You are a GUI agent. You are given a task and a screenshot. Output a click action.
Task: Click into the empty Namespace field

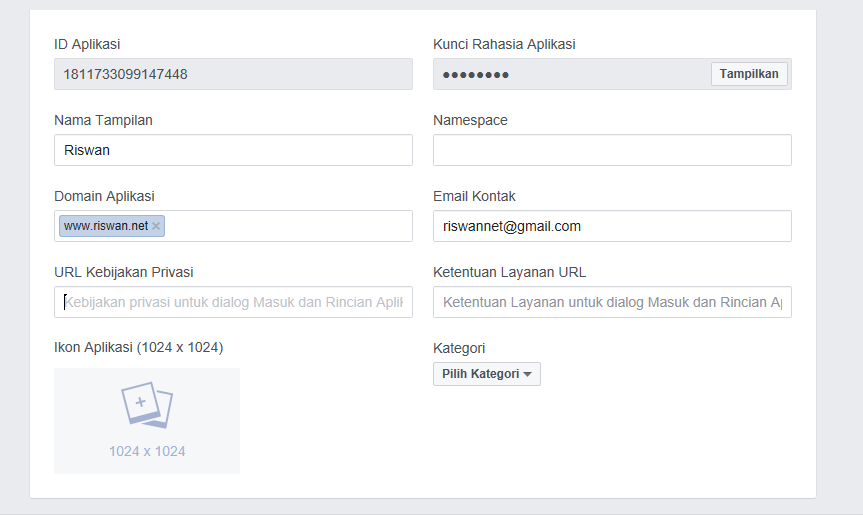pyautogui.click(x=612, y=150)
